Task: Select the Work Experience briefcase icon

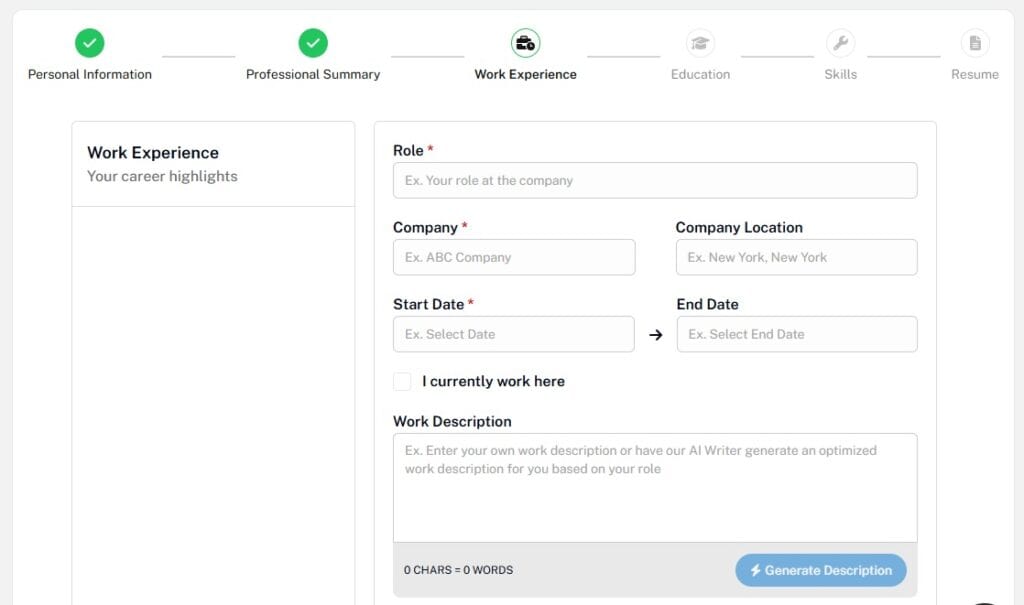Action: pos(525,43)
